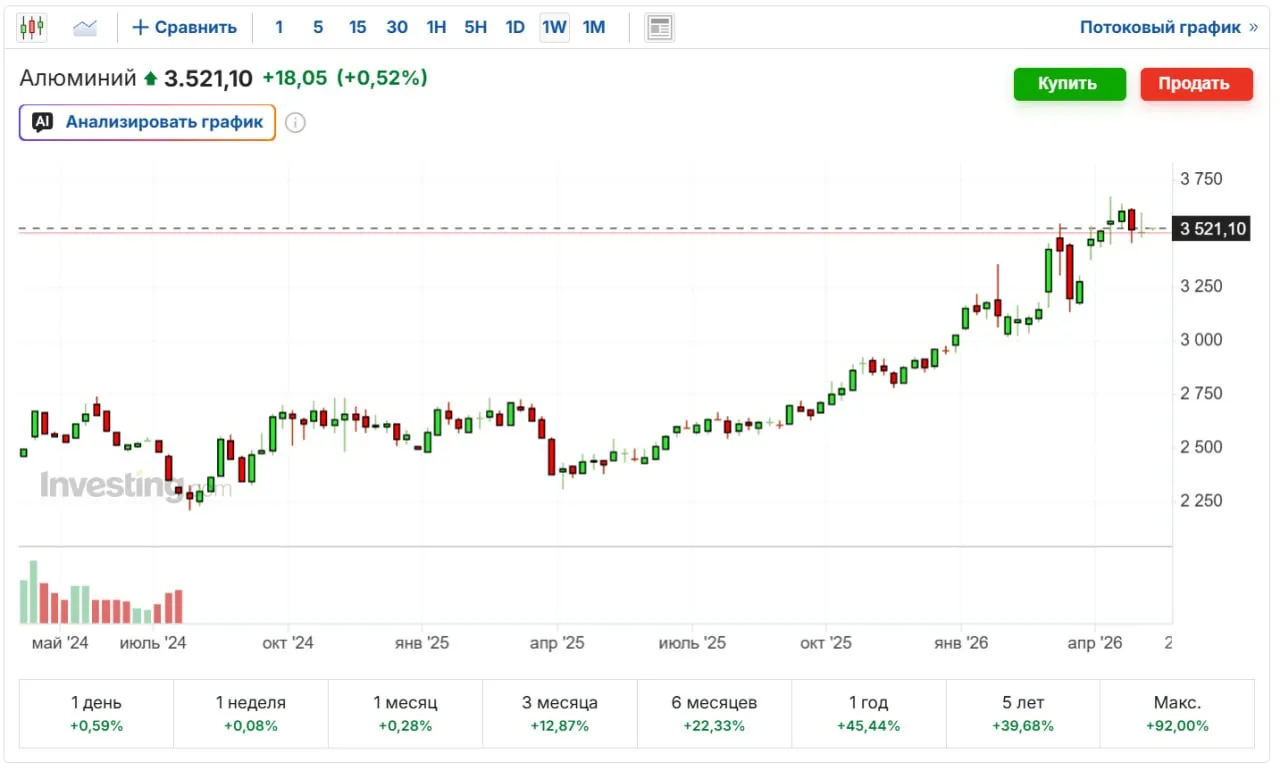Viewport: 1280px width, 778px height.
Task: Choose the 1 год performance period
Action: (x=868, y=714)
